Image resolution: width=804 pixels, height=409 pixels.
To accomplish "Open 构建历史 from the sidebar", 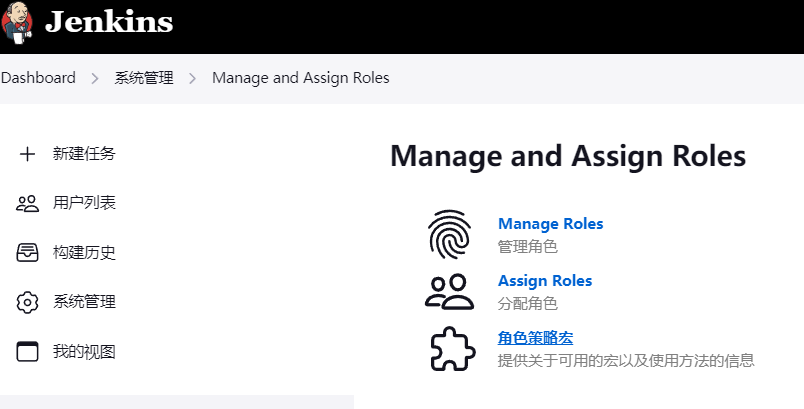I will (x=84, y=253).
